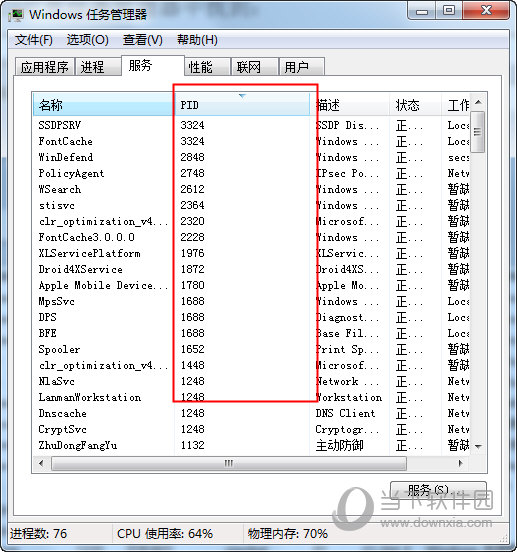Select the SSDPSRV service row
517x552 pixels.
coord(251,125)
